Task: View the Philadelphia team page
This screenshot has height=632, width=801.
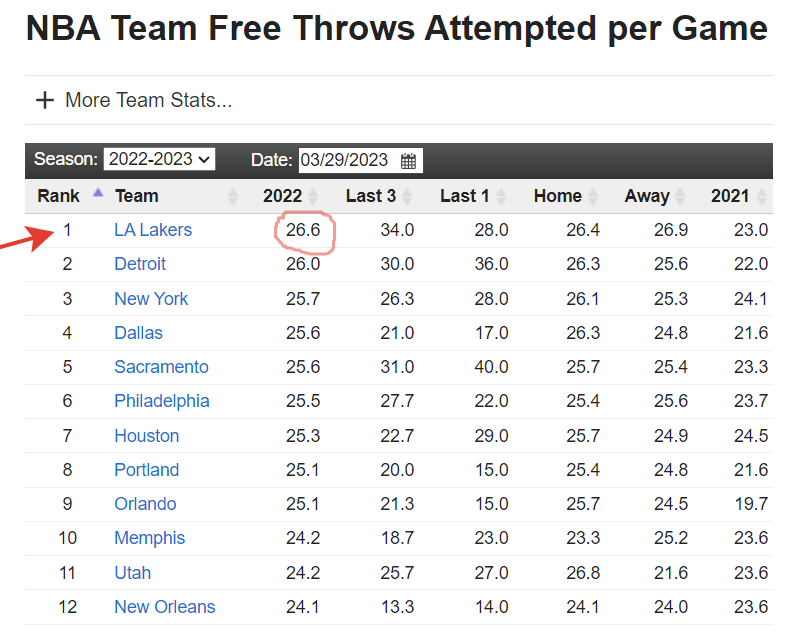Action: click(x=162, y=401)
